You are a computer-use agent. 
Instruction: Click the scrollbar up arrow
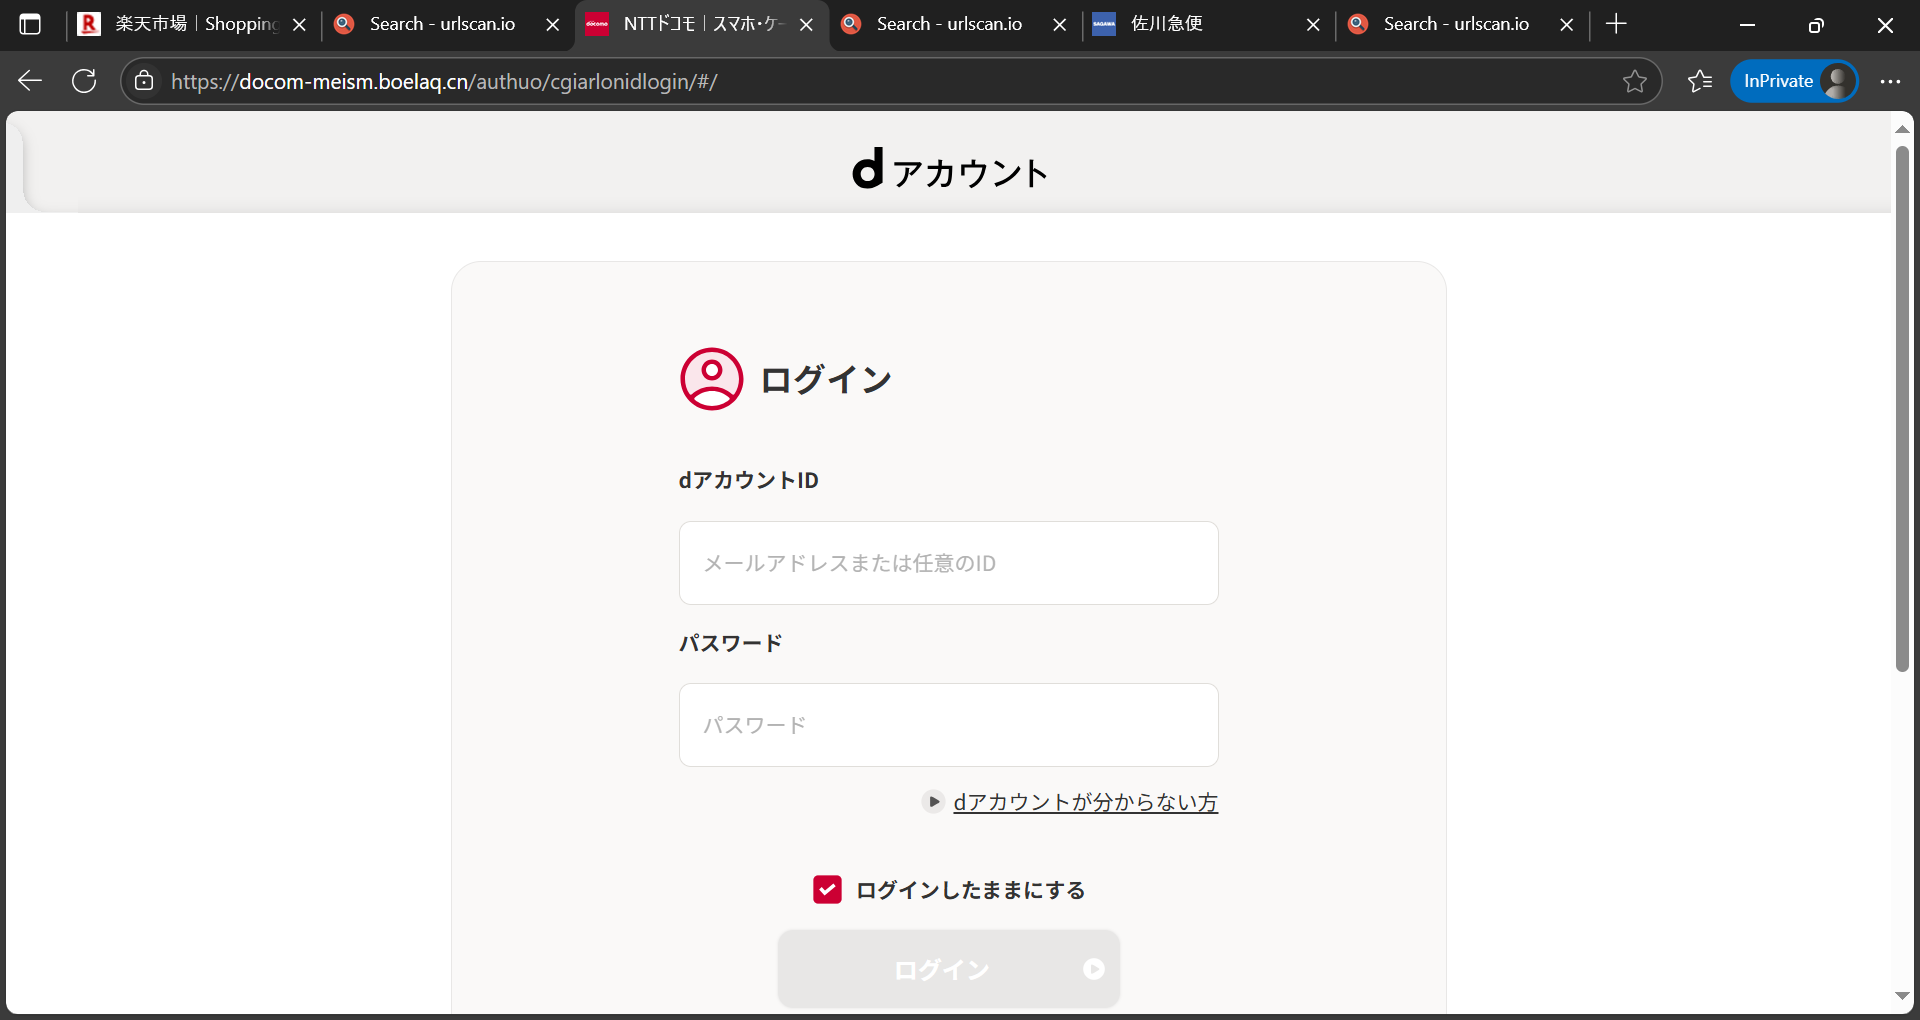tap(1902, 129)
